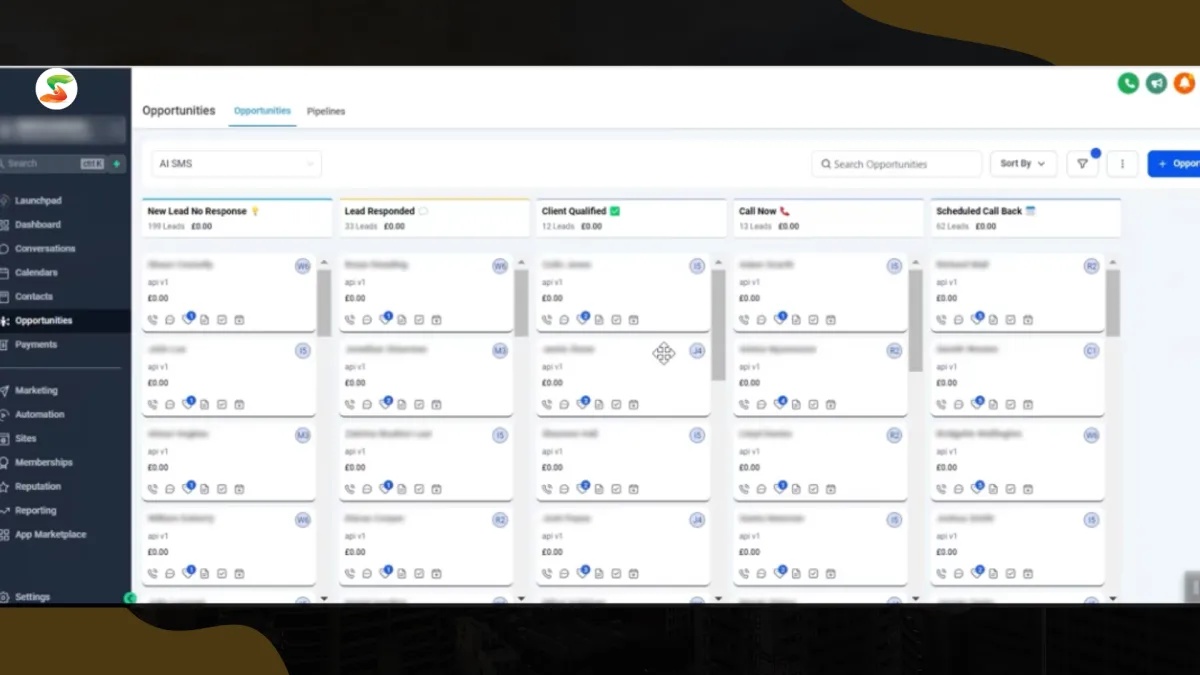Viewport: 1200px width, 675px height.
Task: Click scroll-down arrow in New Lead No Response column
Action: click(x=324, y=599)
